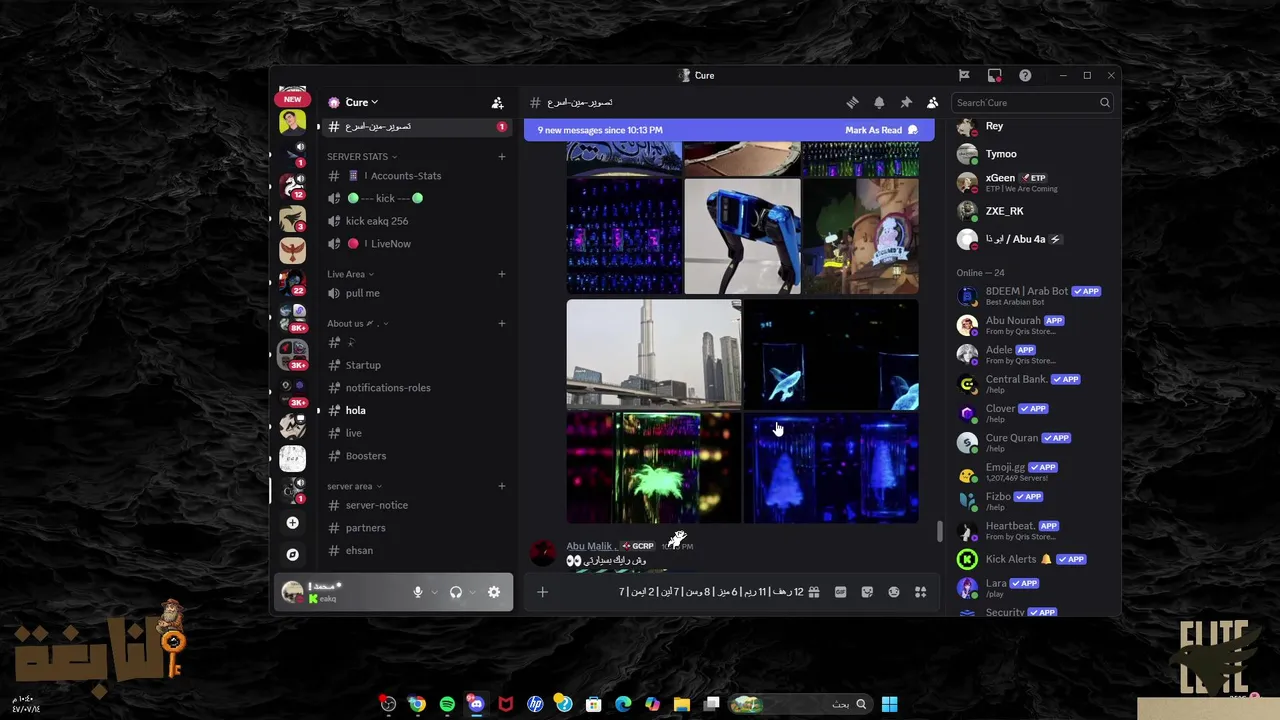The image size is (1280, 720).
Task: Toggle the member list icon
Action: (932, 102)
